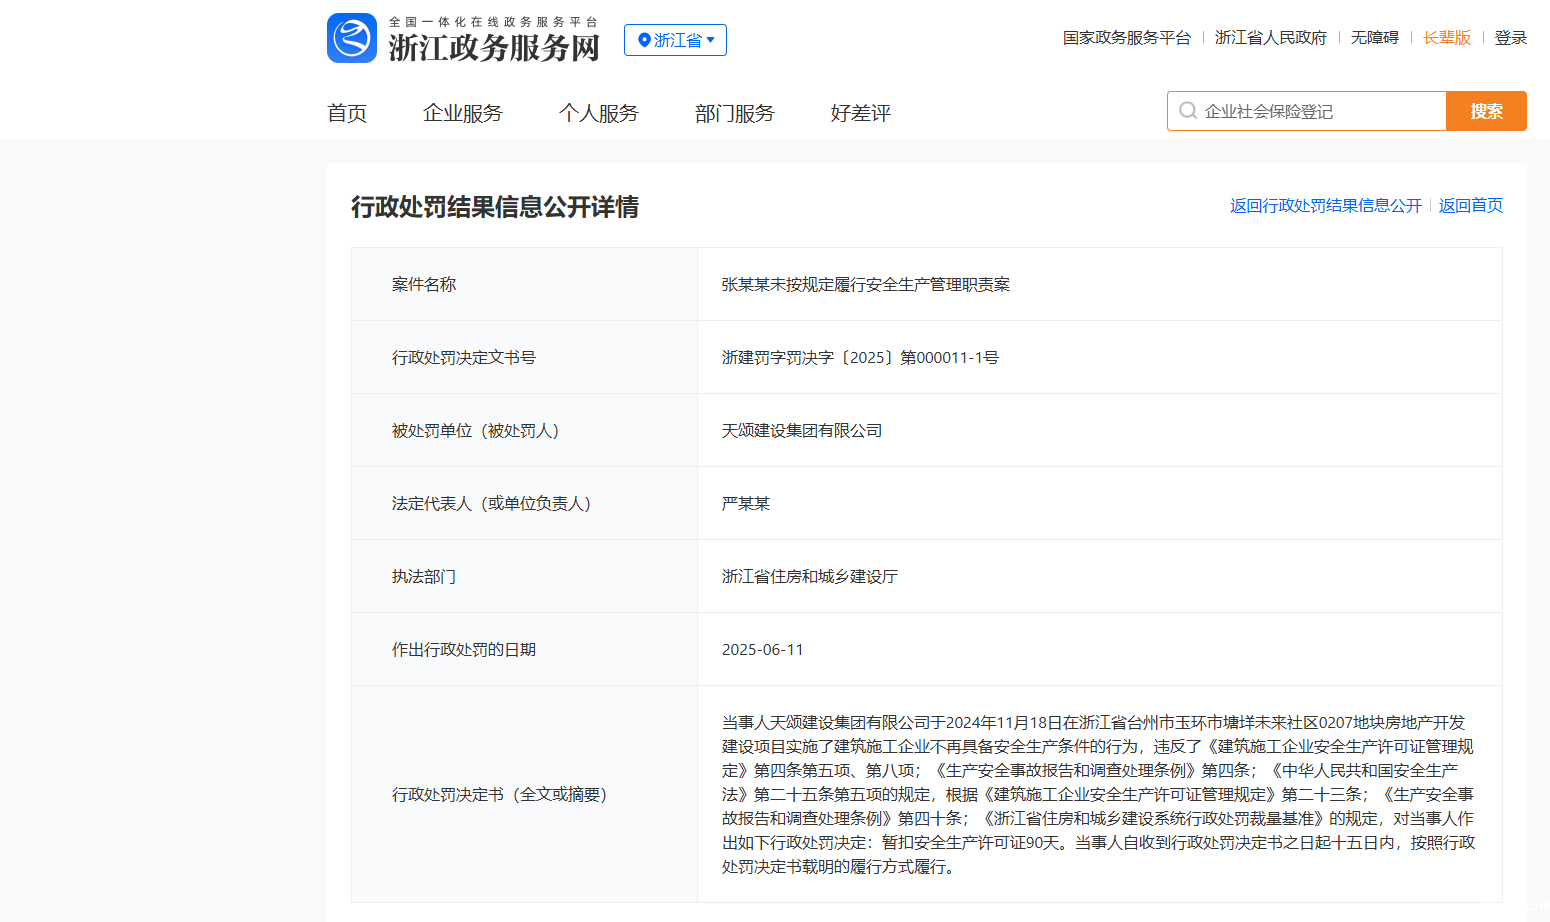Select the 个人服务 navigation item
Image resolution: width=1550 pixels, height=922 pixels.
598,113
